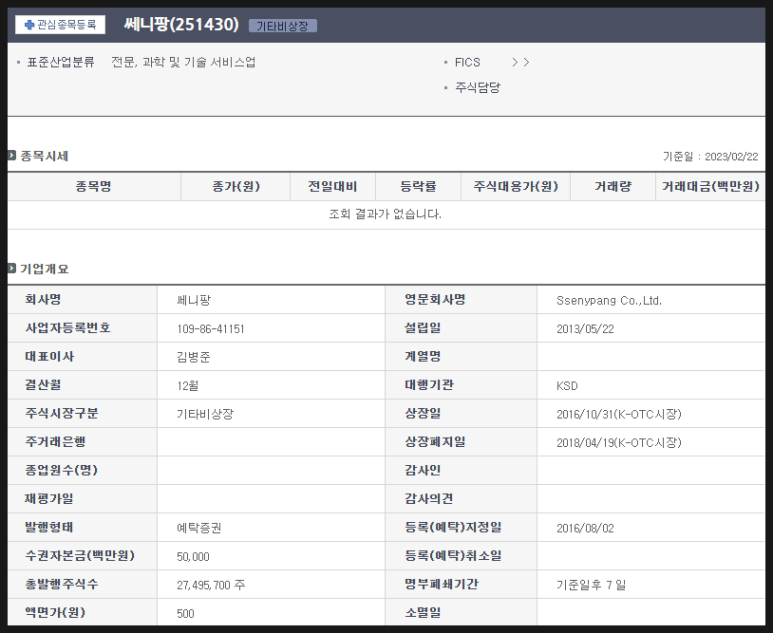
Task: Click the blue plus icon in 관심종목등록
Action: (29, 25)
